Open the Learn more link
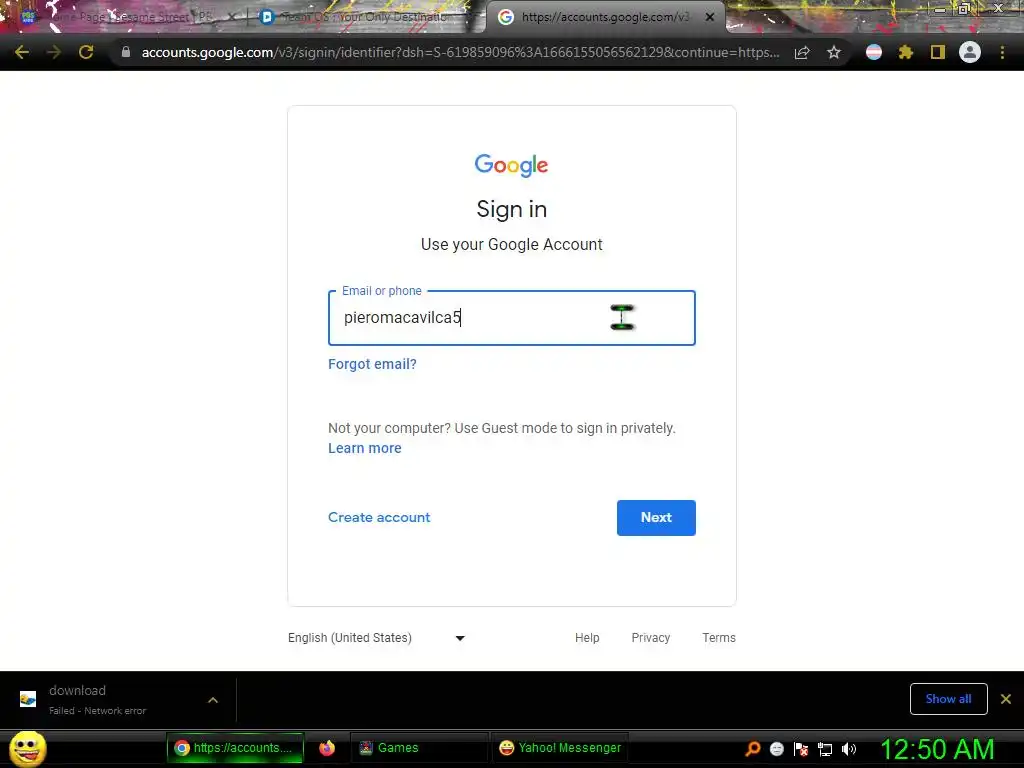The height and width of the screenshot is (768, 1024). (x=364, y=448)
